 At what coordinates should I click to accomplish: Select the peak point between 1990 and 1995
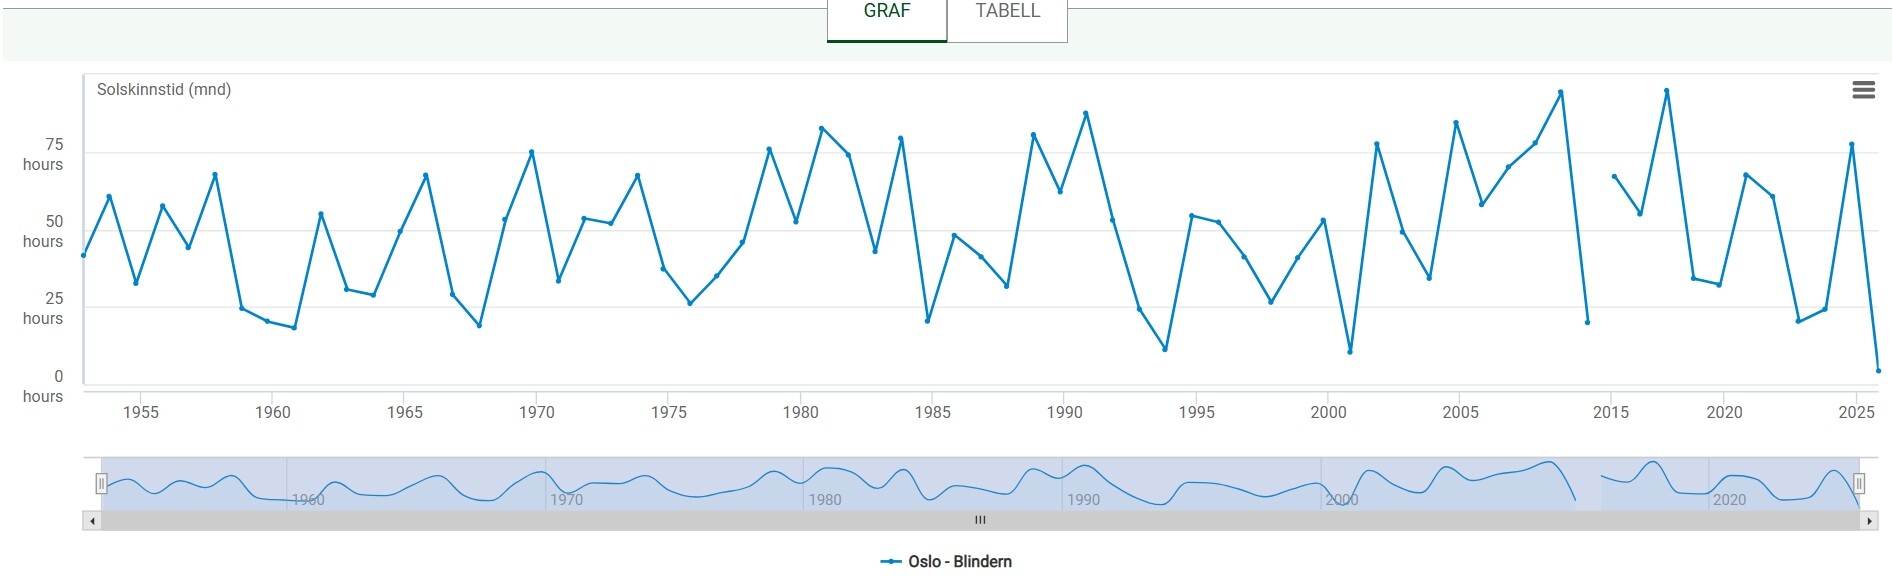coord(1086,114)
